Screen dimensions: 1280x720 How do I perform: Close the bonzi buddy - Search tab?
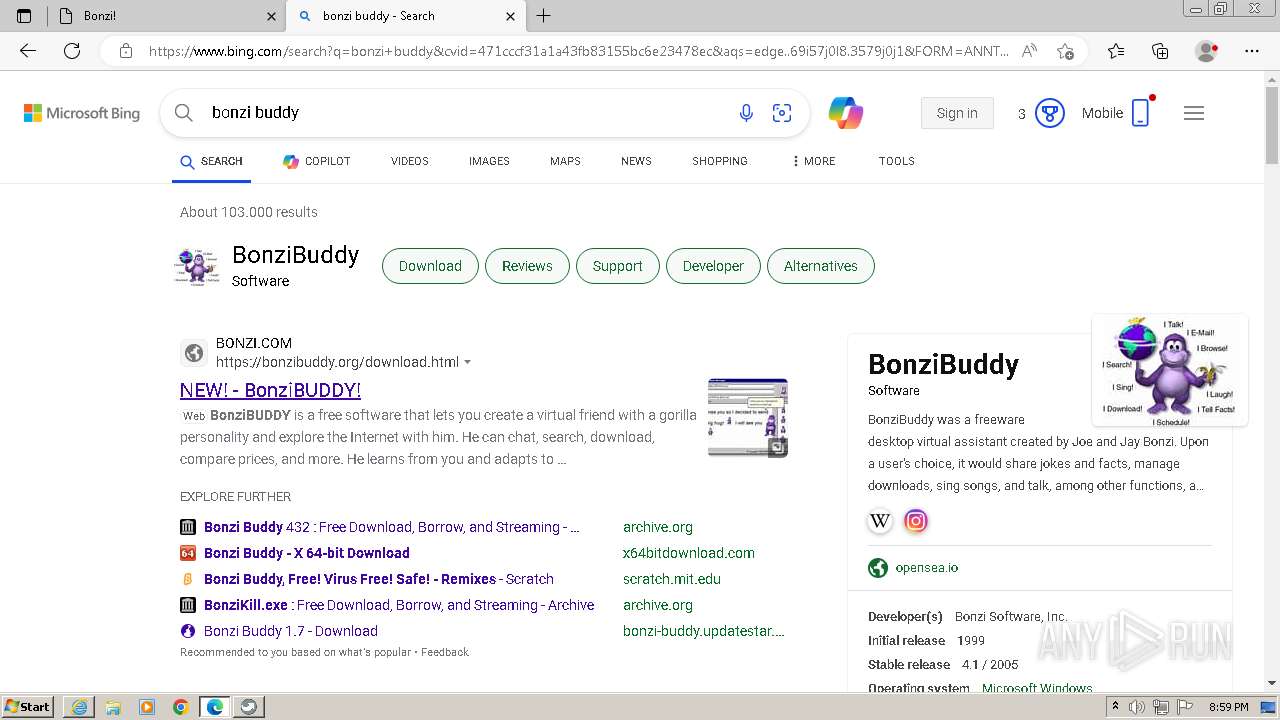[510, 16]
